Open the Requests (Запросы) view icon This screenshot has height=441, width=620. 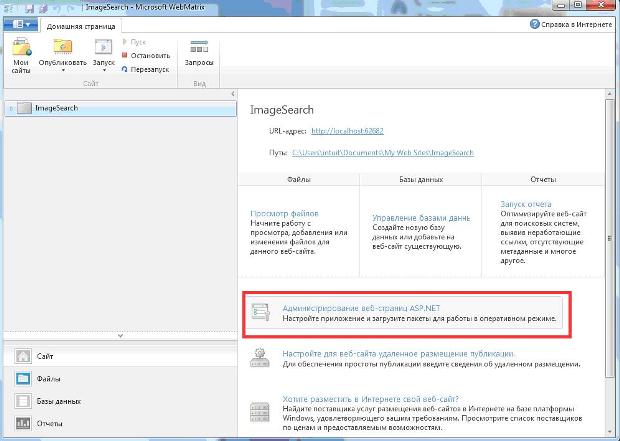[199, 47]
